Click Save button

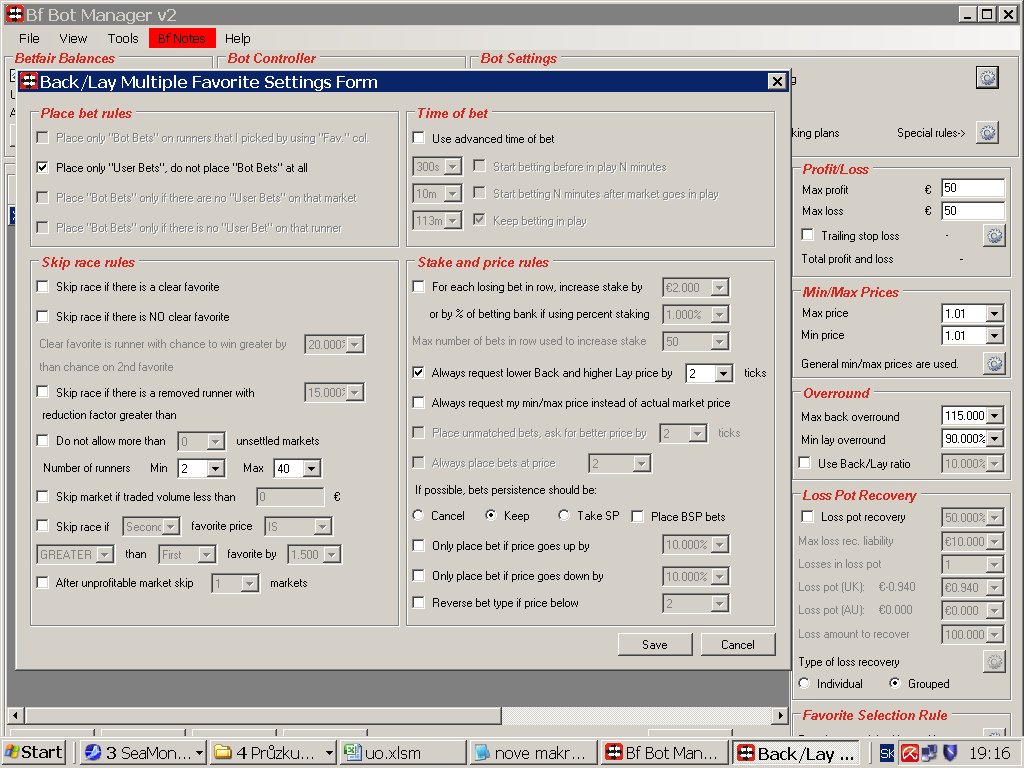pyautogui.click(x=654, y=645)
